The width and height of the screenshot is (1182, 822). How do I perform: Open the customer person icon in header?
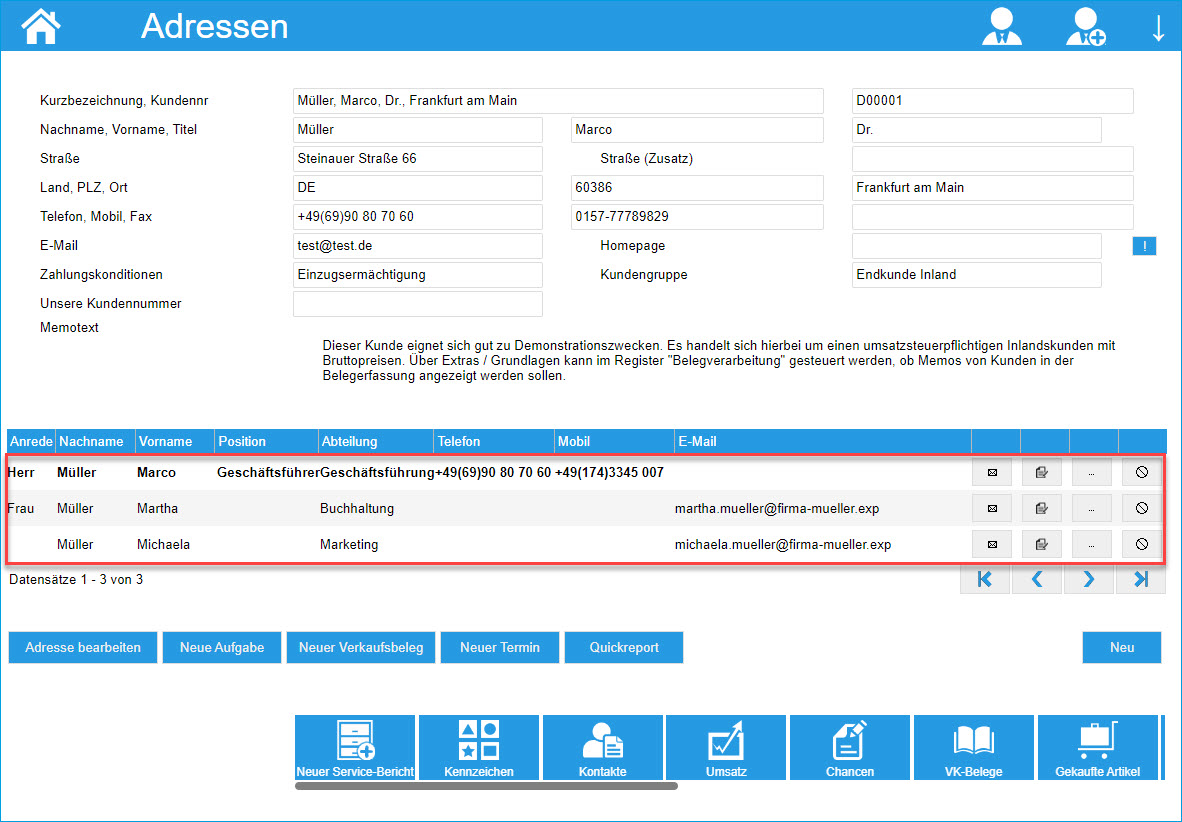point(1002,26)
